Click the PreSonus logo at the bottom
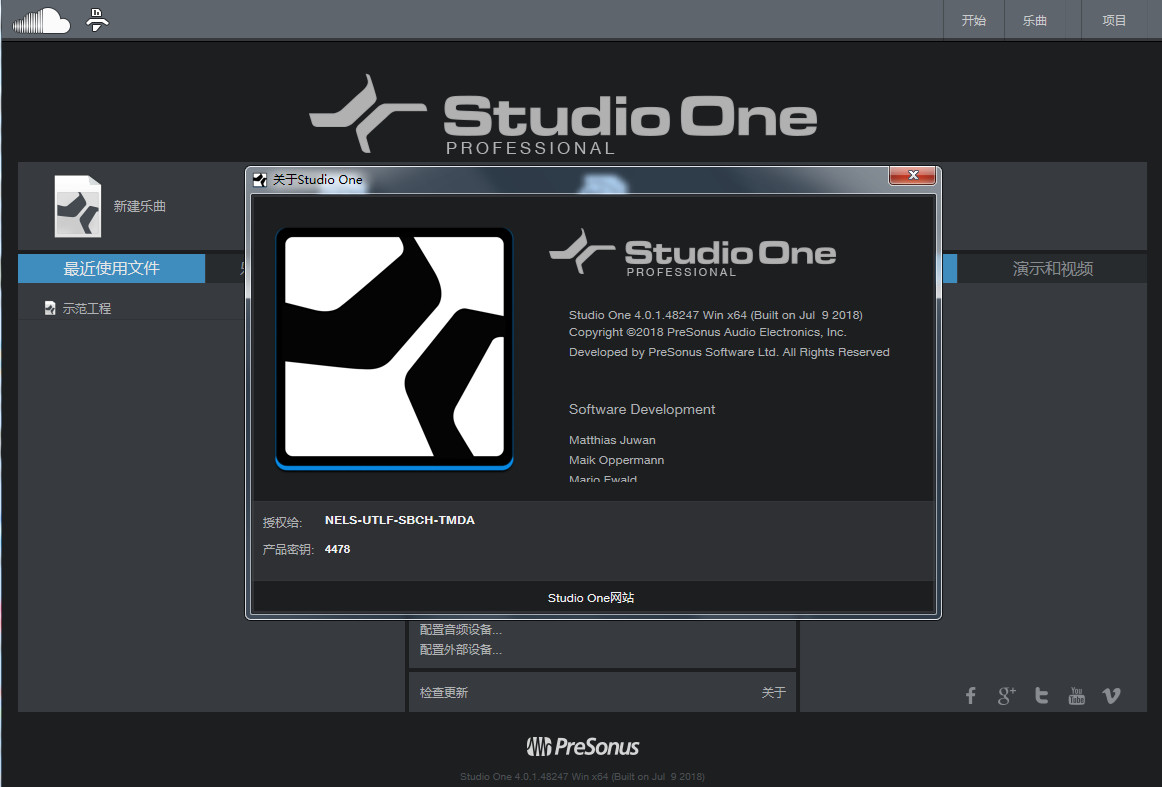The height and width of the screenshot is (787, 1162). click(582, 747)
